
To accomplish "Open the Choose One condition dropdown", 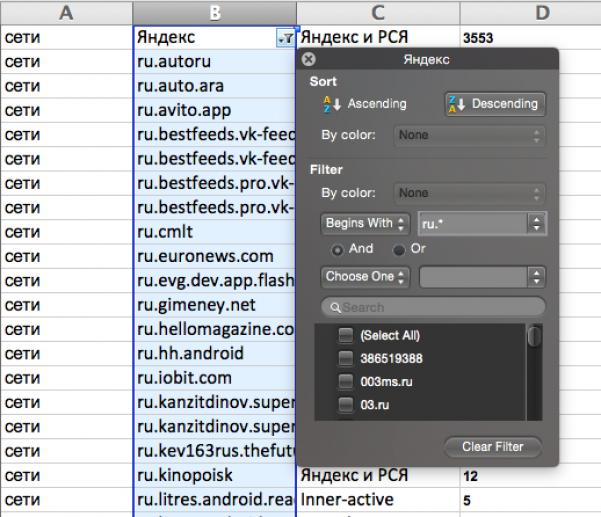I will [x=365, y=277].
